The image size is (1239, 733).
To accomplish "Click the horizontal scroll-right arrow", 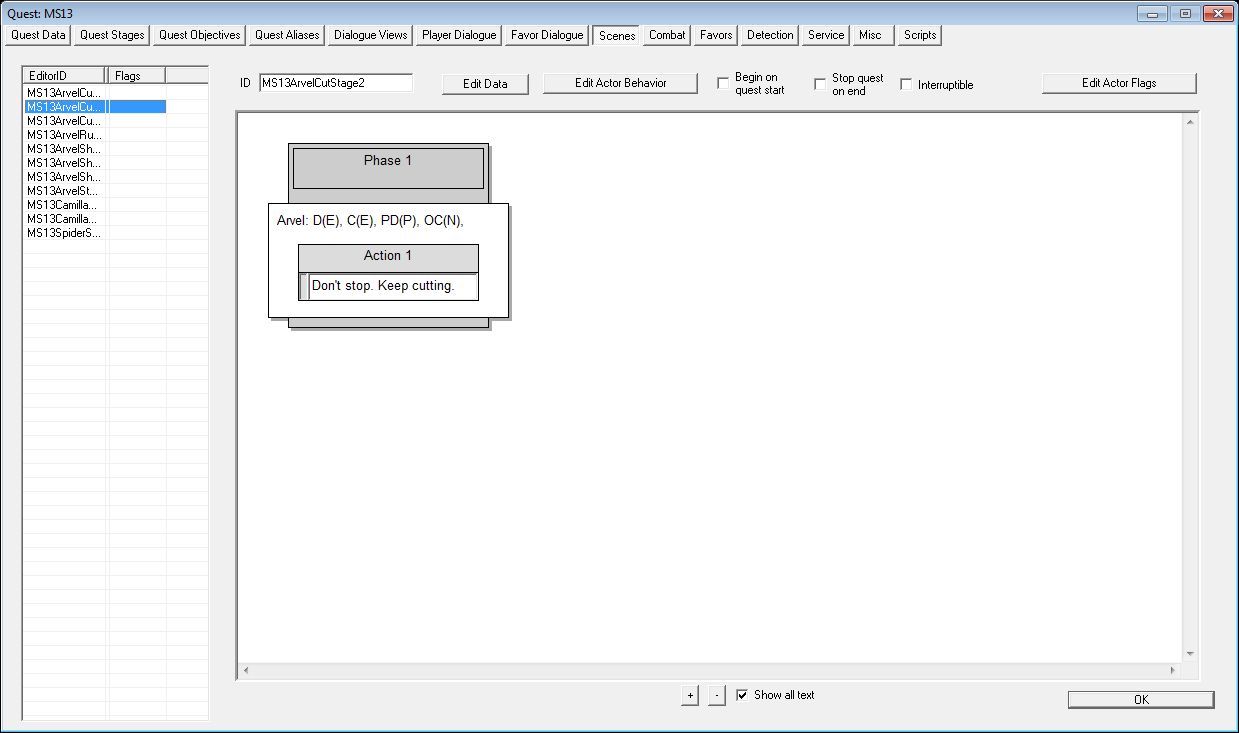I will coord(1174,670).
